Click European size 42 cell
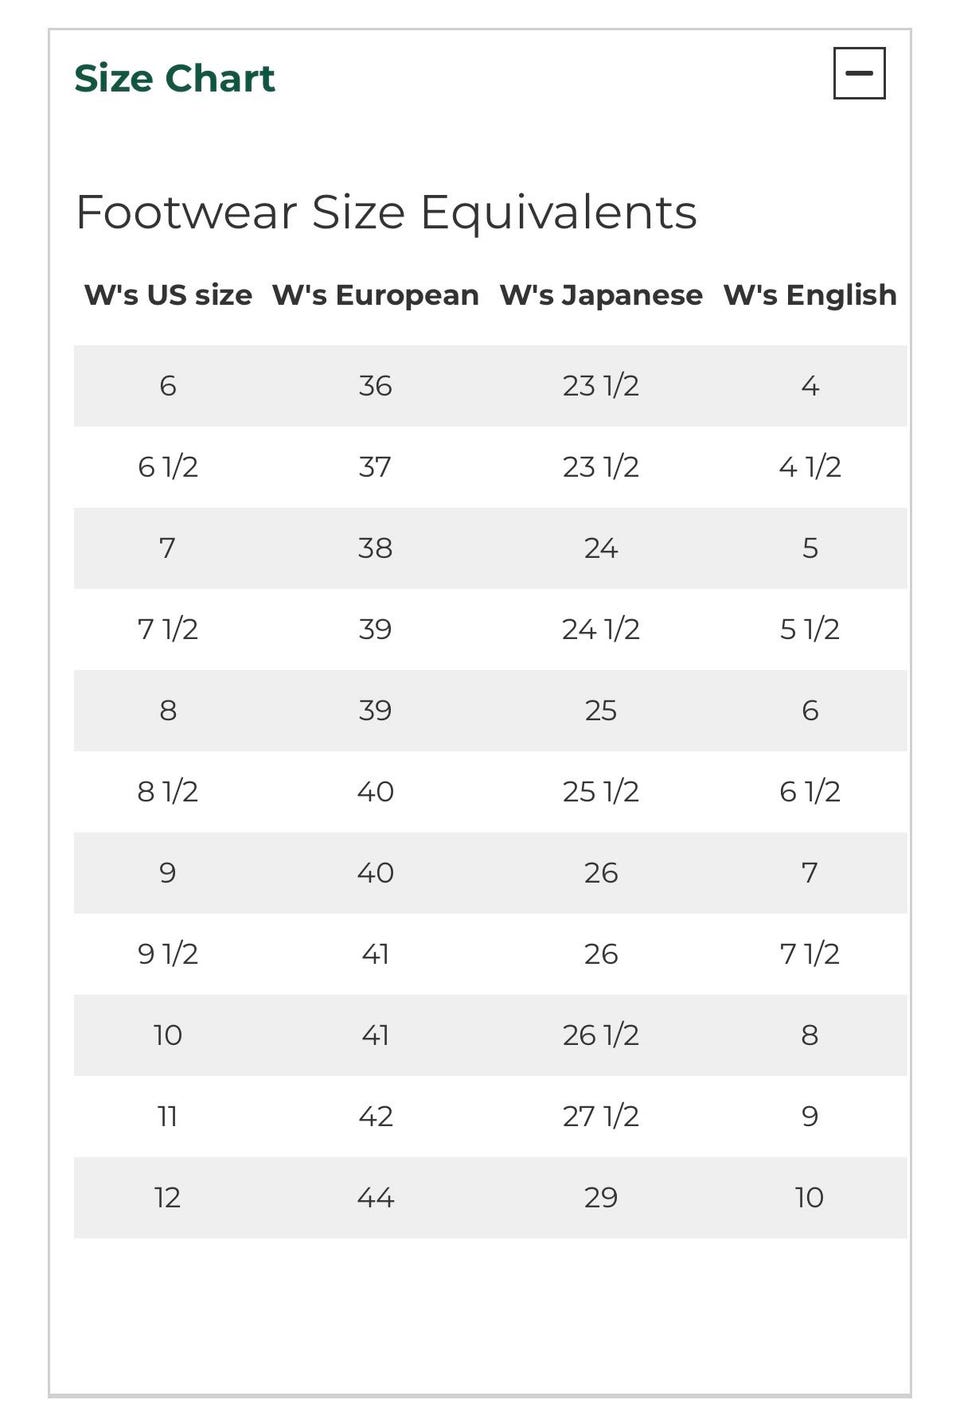 coord(375,1116)
